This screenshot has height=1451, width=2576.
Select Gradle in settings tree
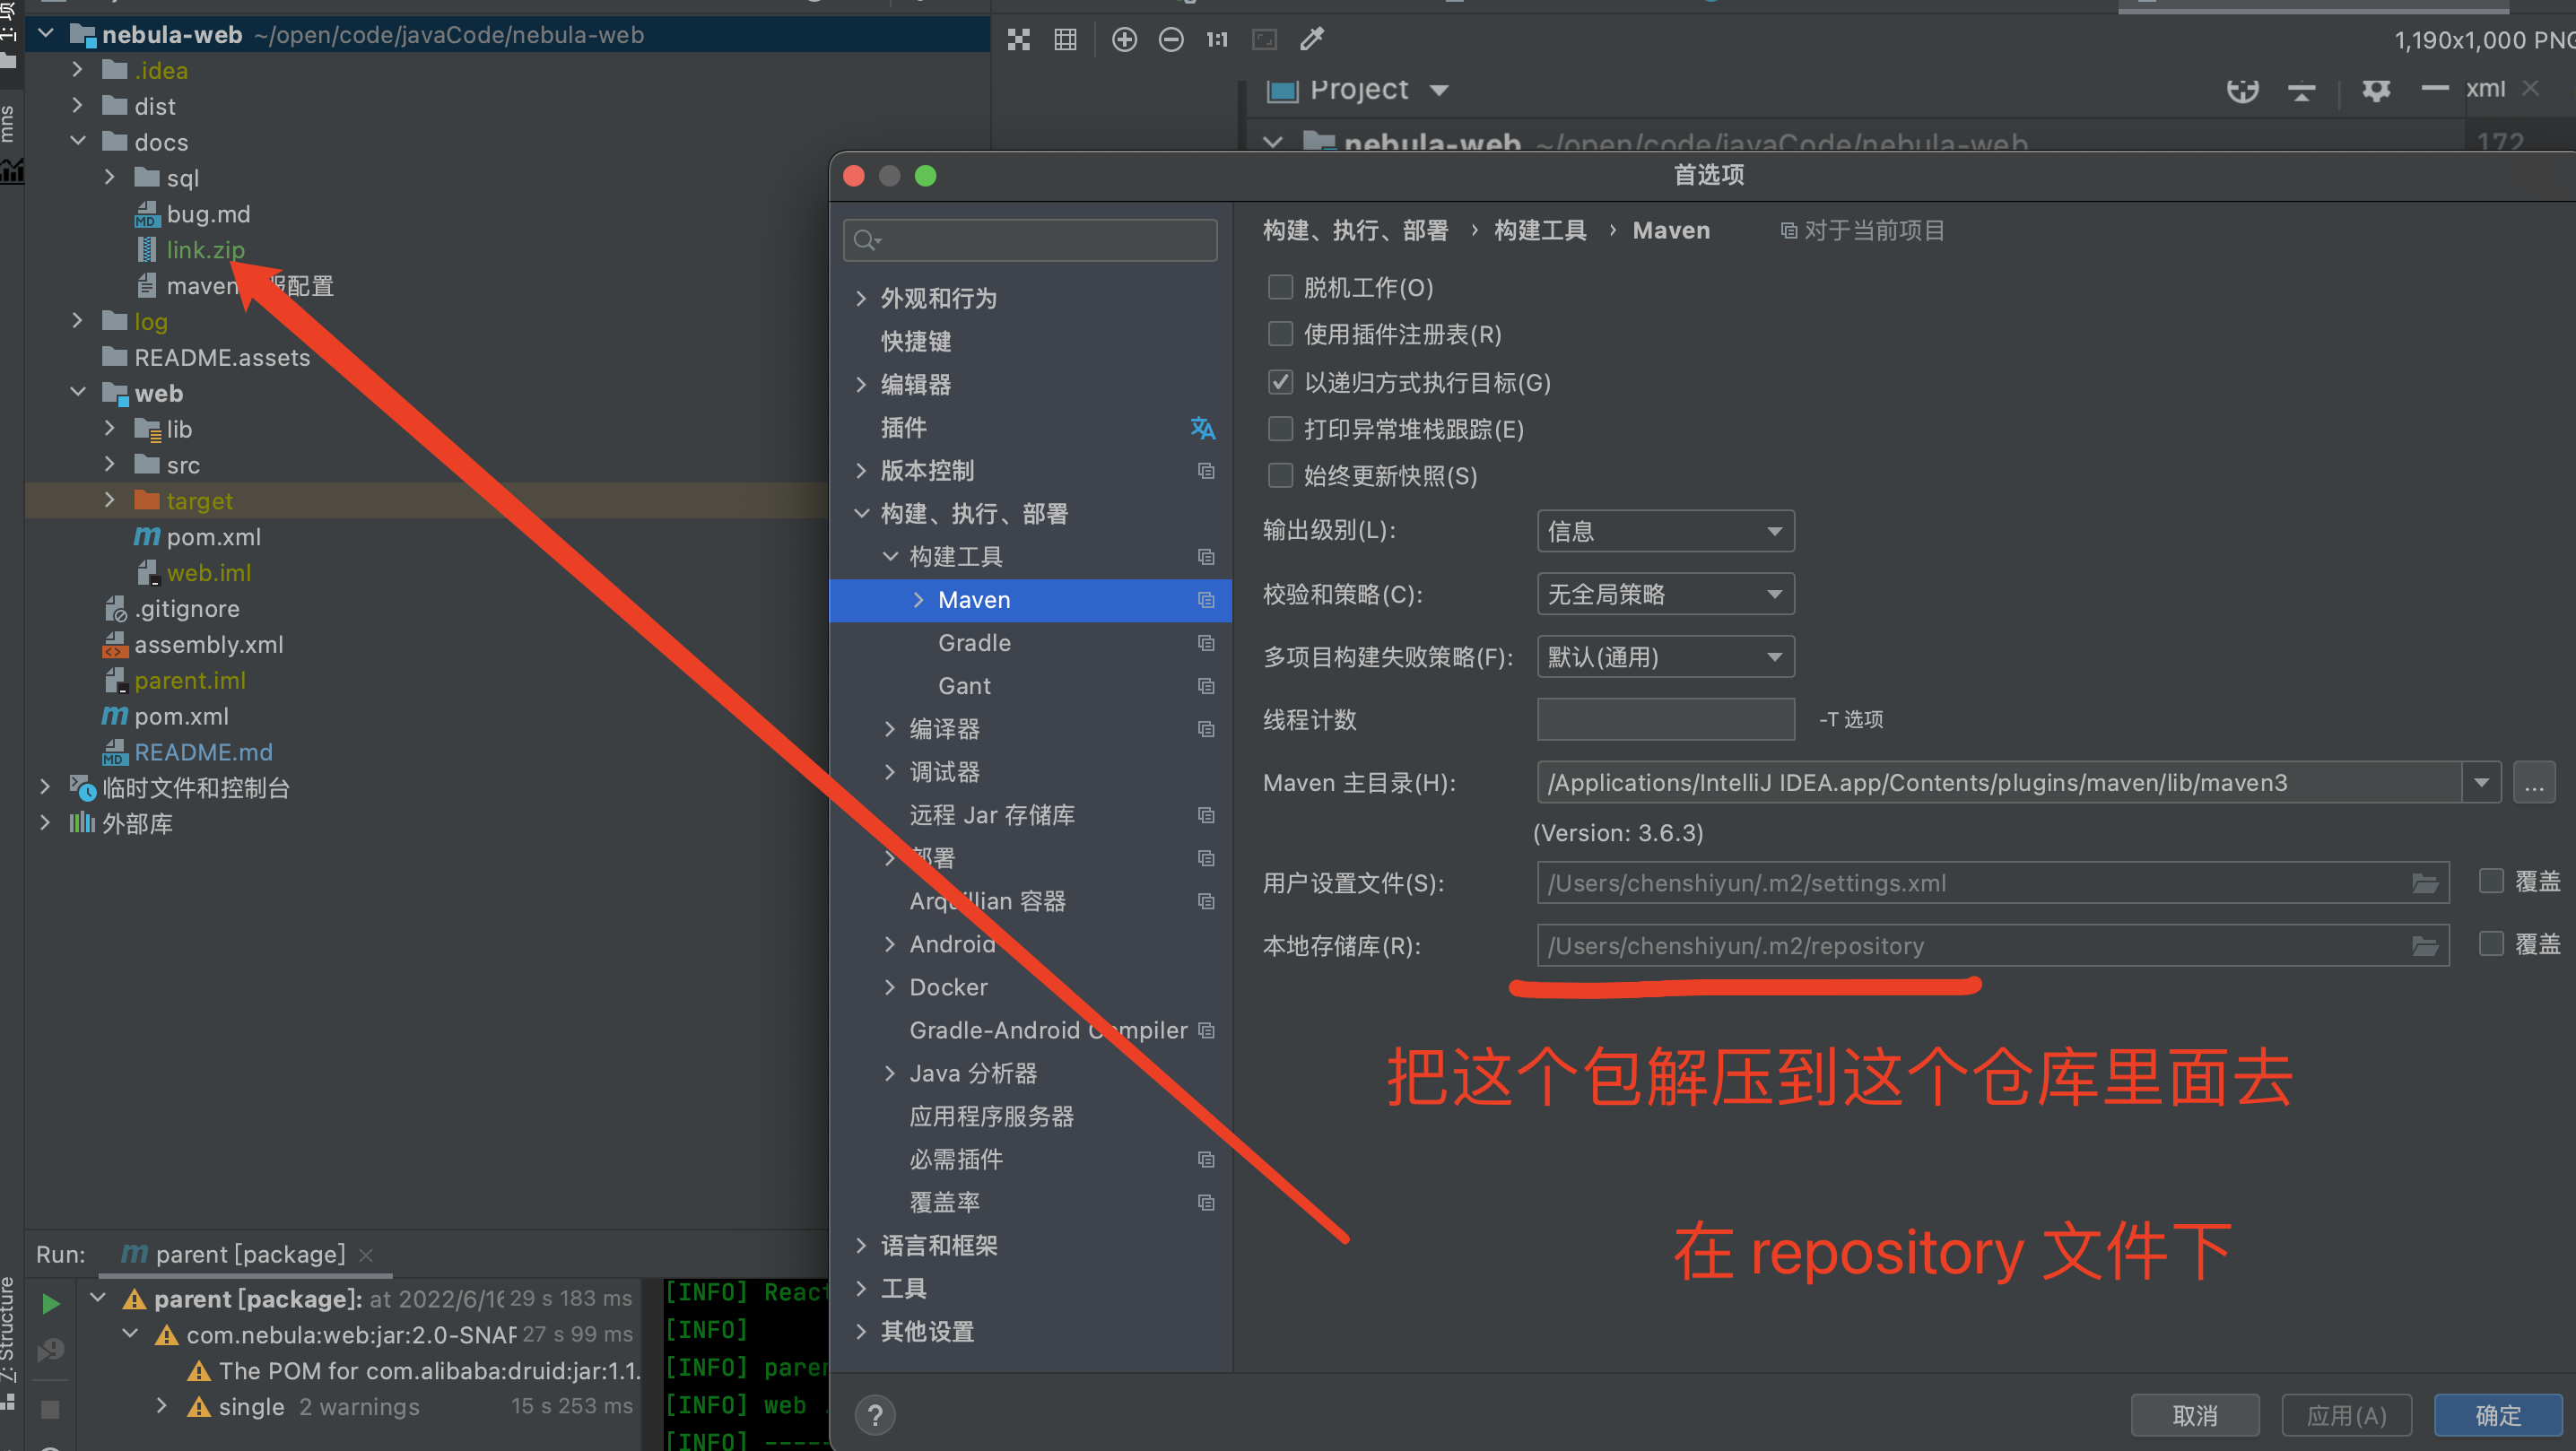974,643
